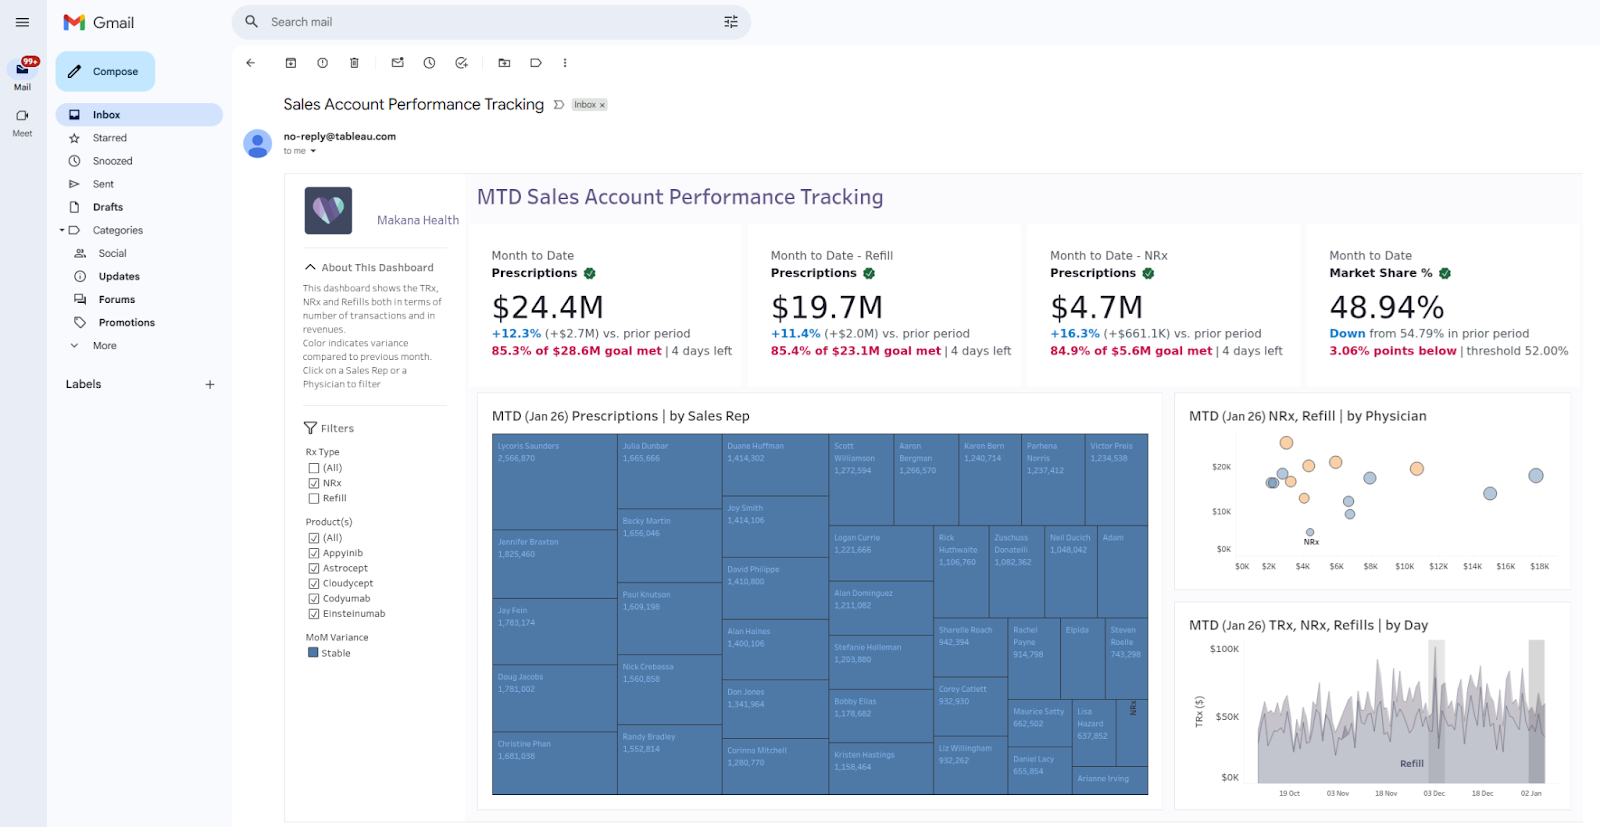Click the Report spam icon
The height and width of the screenshot is (827, 1600).
pyautogui.click(x=322, y=63)
